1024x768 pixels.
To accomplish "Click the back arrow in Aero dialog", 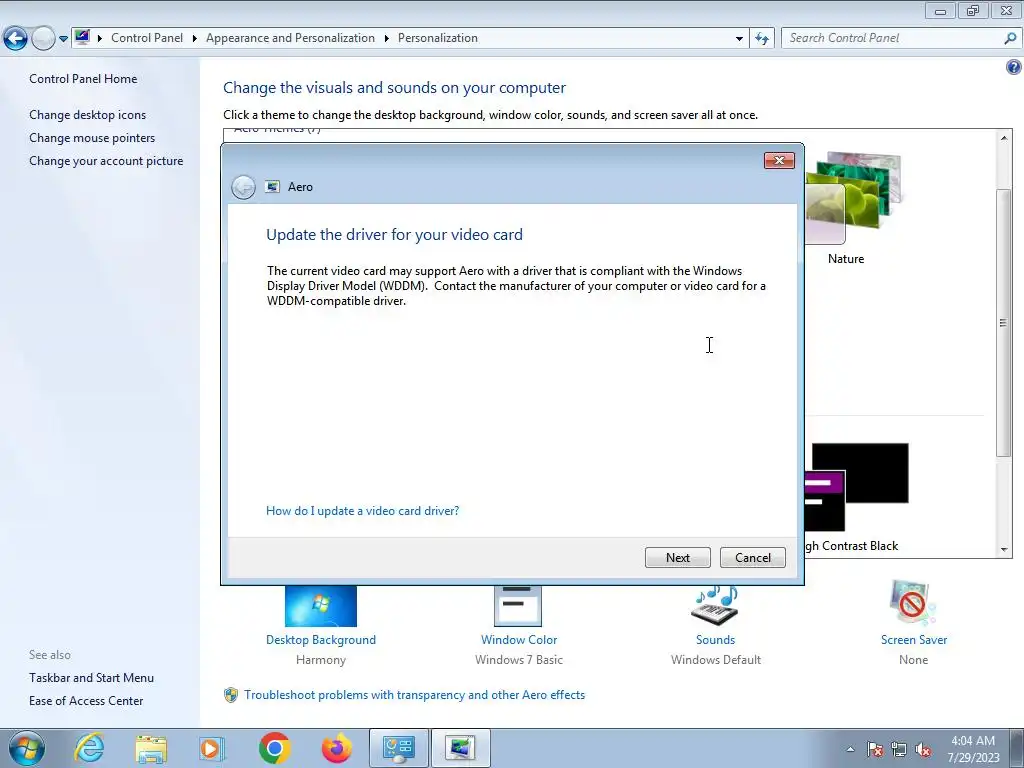I will point(244,187).
